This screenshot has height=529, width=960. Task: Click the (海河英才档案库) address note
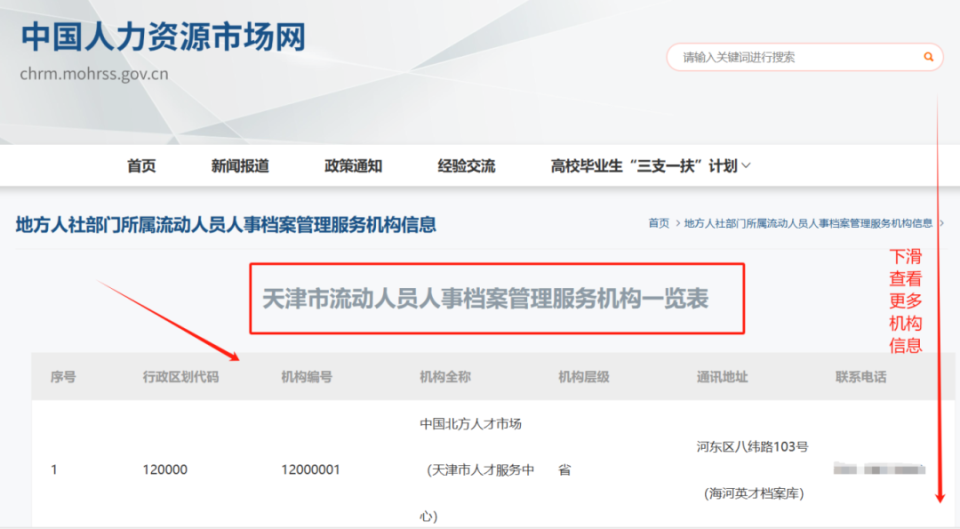click(754, 493)
